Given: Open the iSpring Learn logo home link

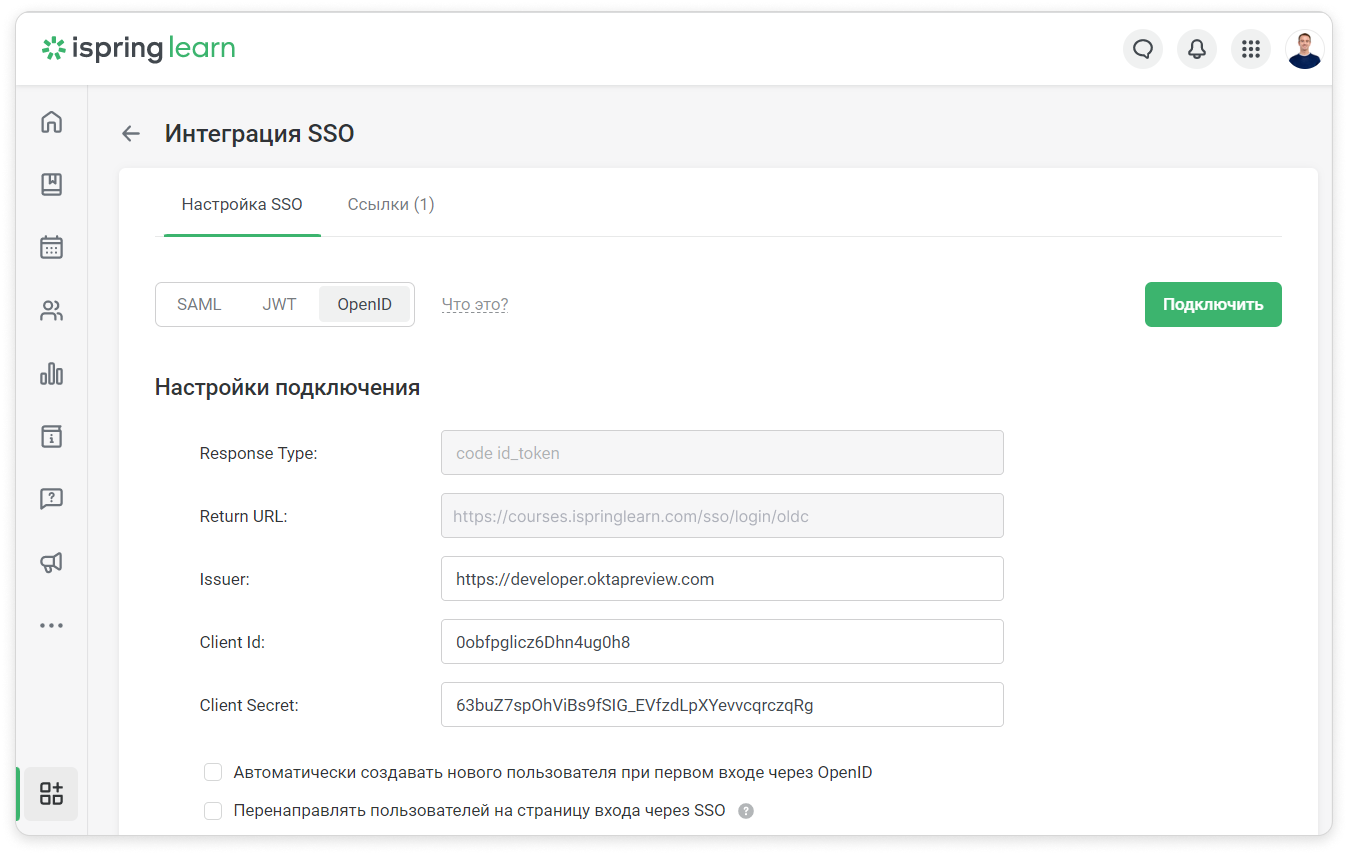Looking at the screenshot, I should [139, 48].
